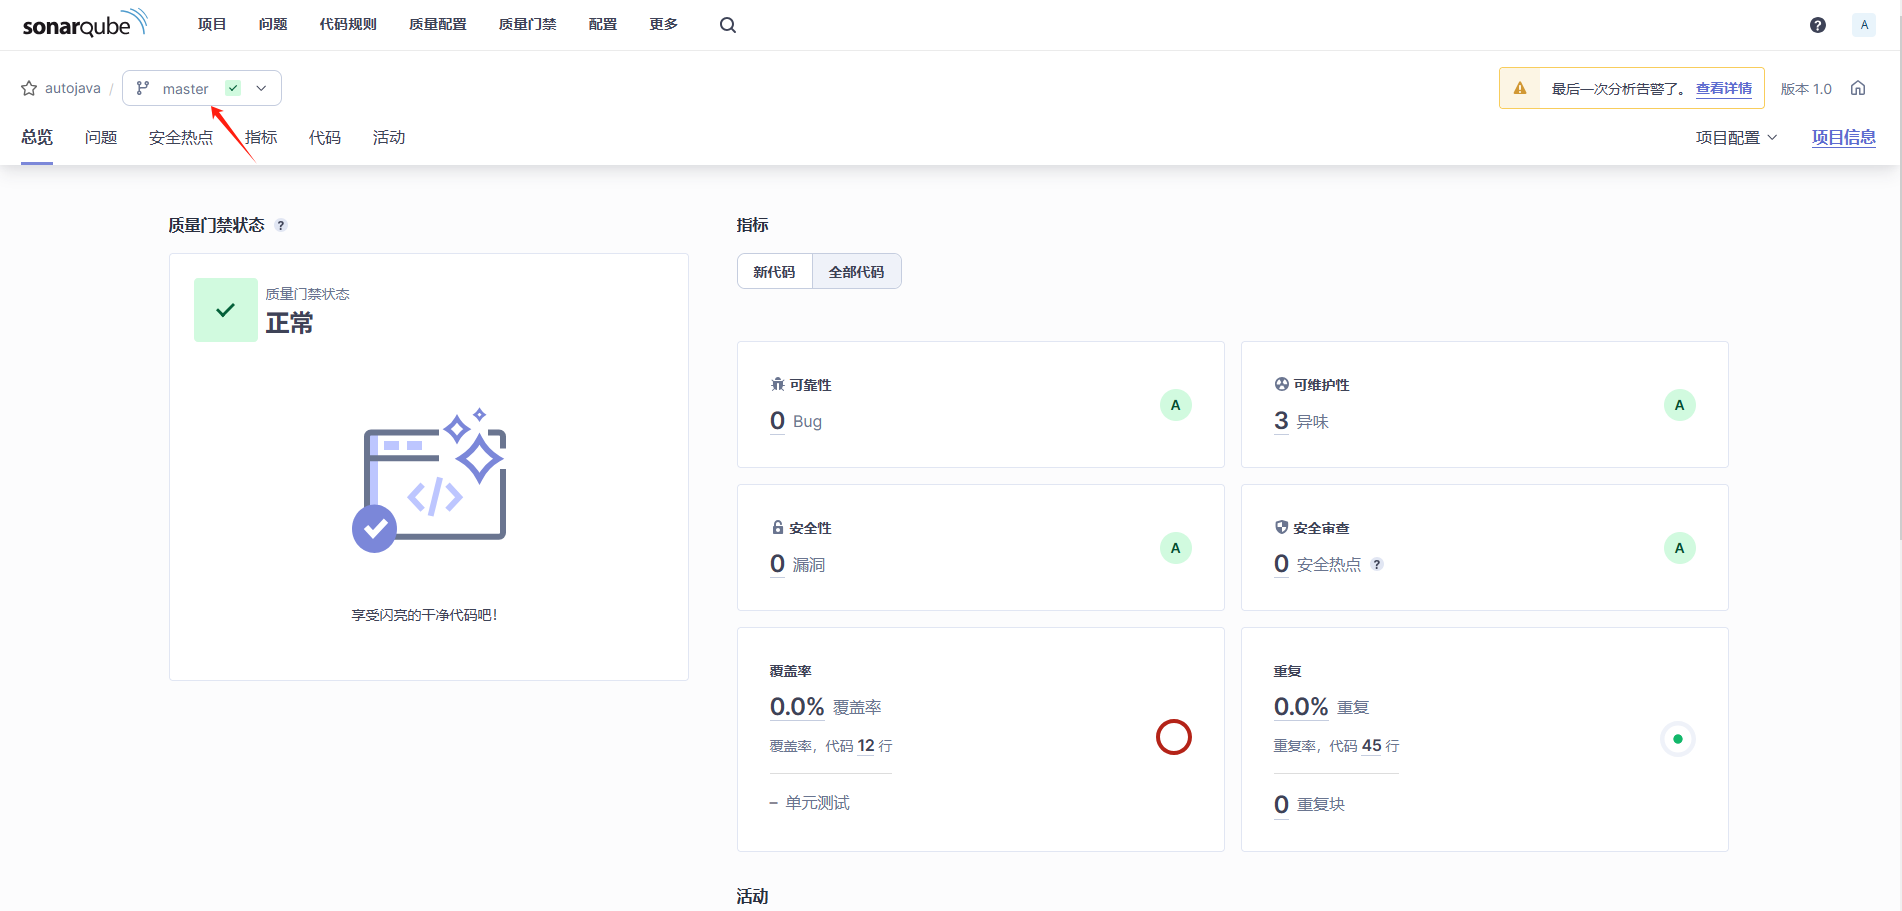The width and height of the screenshot is (1902, 911).
Task: Star the autojava project as favorite
Action: [x=29, y=88]
